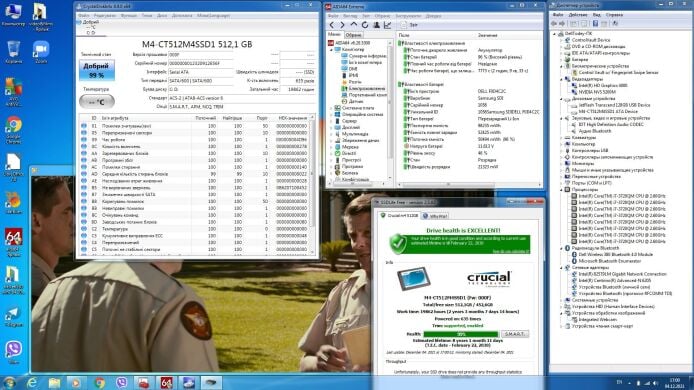Expand Дисплей in AIDA64 tree
Image resolution: width=694 pixels, height=390 pixels.
pos(331,127)
